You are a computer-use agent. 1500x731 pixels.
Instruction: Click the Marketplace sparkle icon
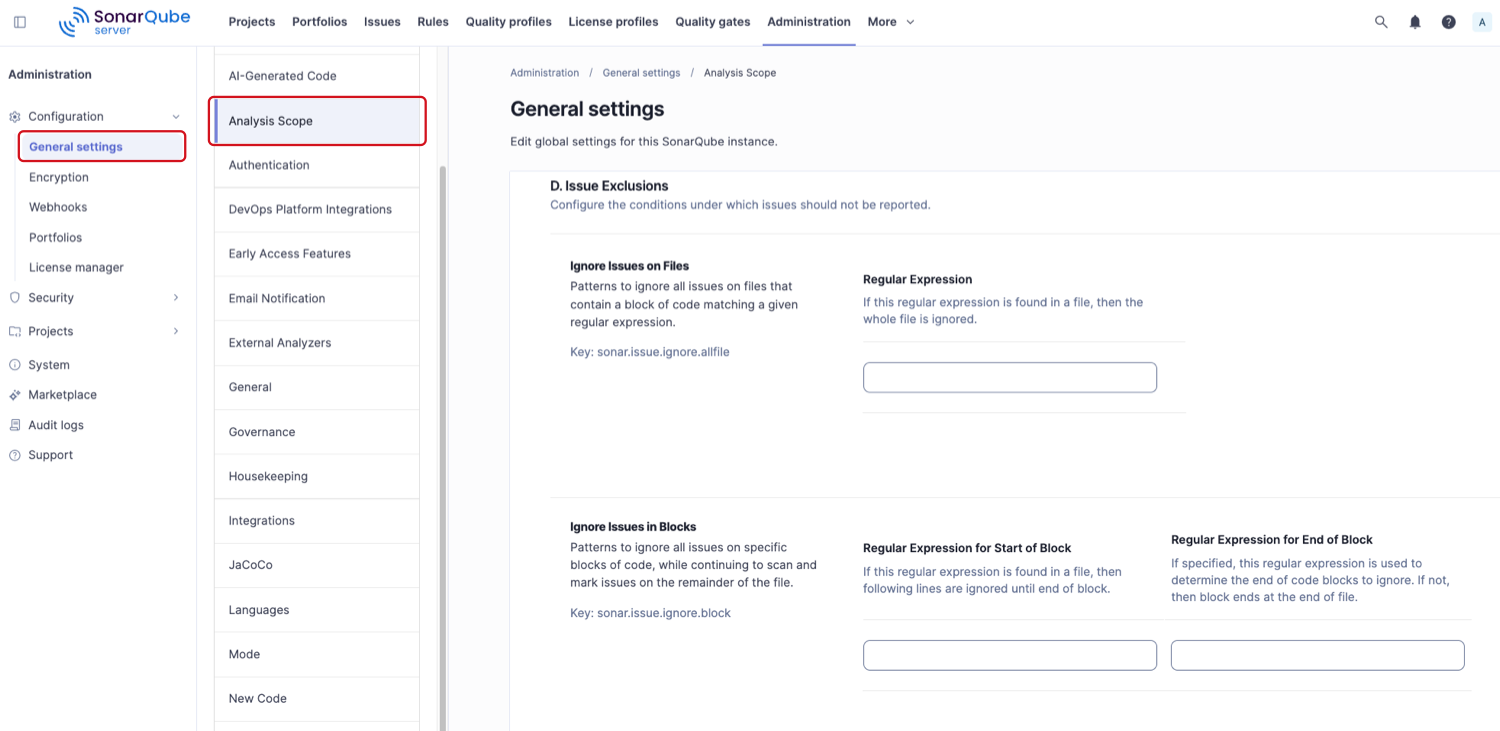(x=14, y=395)
